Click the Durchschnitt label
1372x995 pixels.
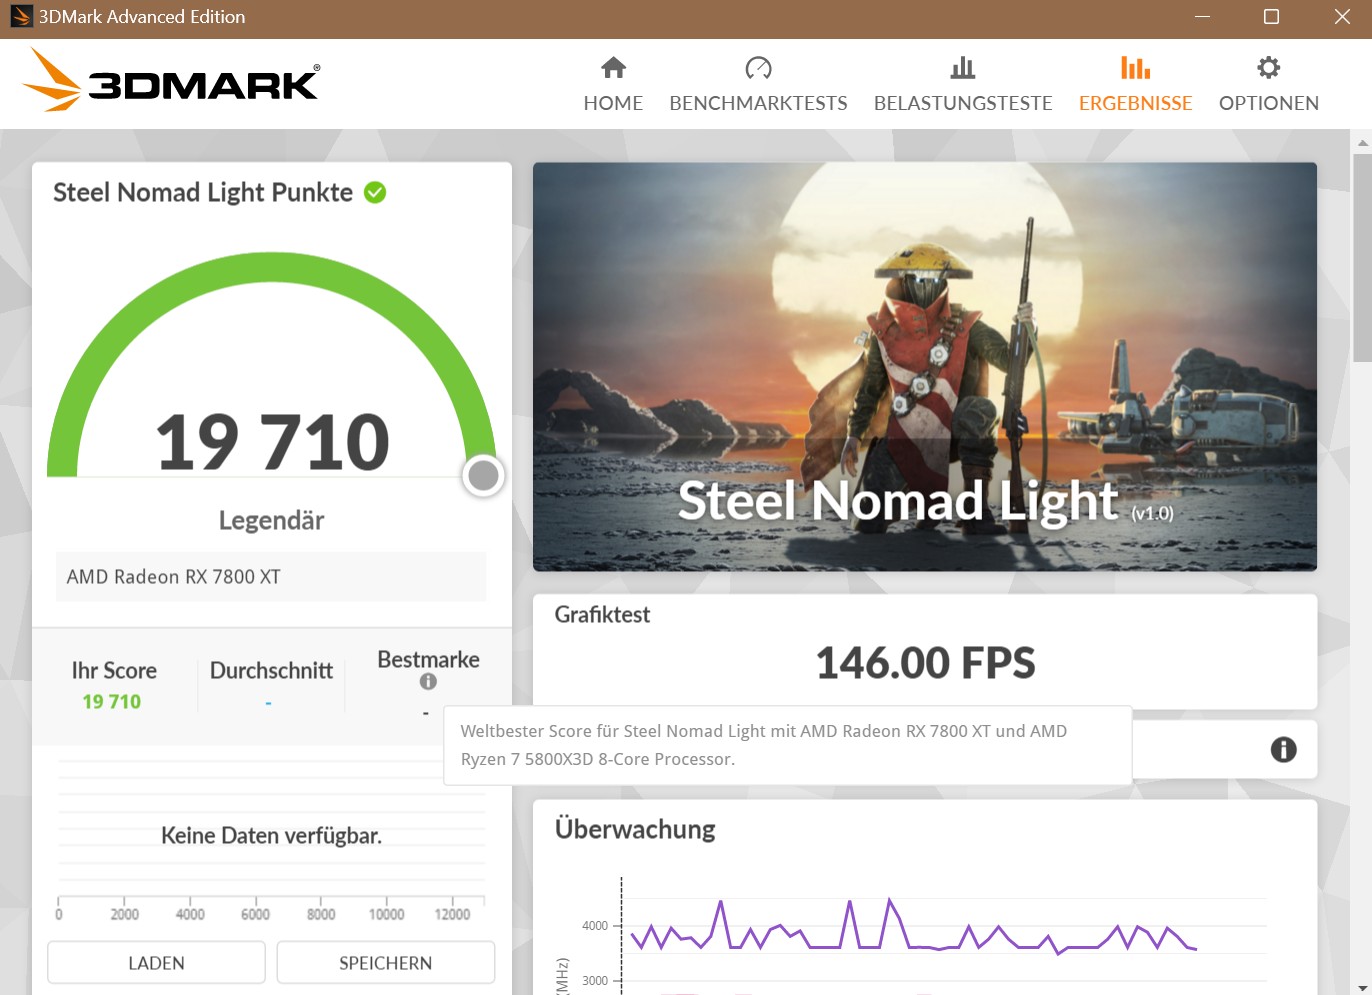pos(271,671)
